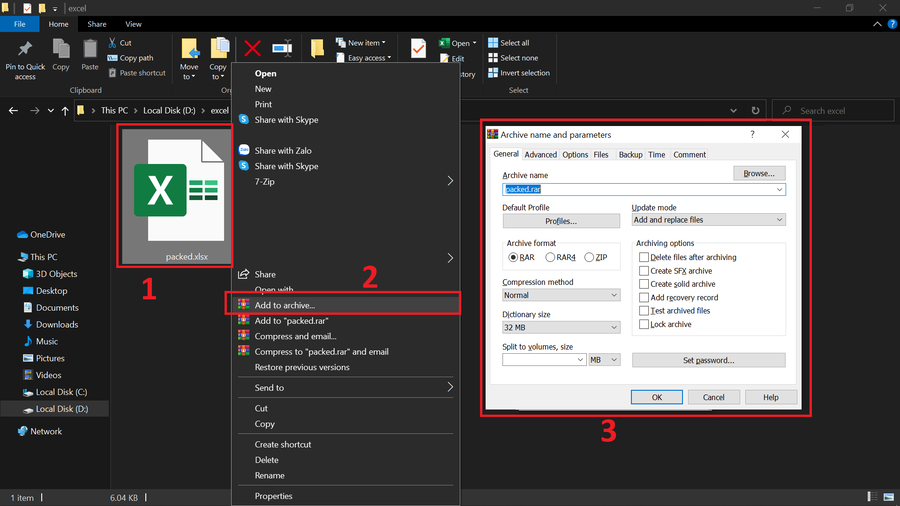900x506 pixels.
Task: Click the Paste ribbon icon
Action: coord(90,49)
